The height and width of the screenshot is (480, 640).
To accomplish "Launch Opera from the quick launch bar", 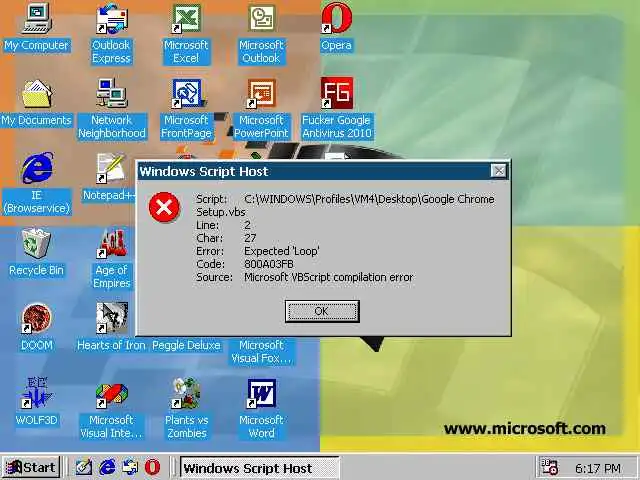I will (152, 467).
